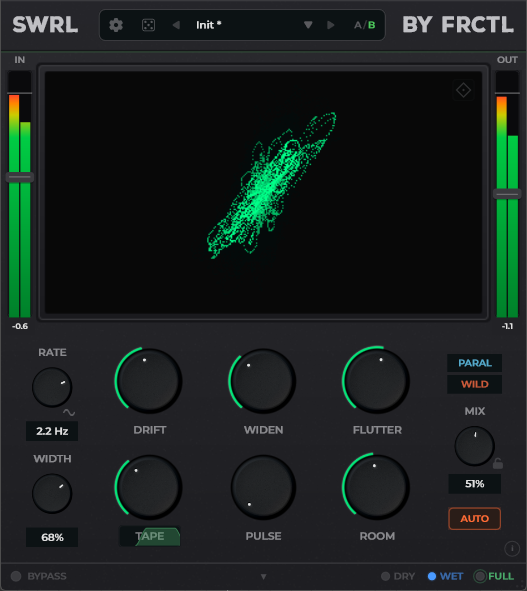Toggle the BYPASS switch
527x591 pixels.
tap(39, 576)
